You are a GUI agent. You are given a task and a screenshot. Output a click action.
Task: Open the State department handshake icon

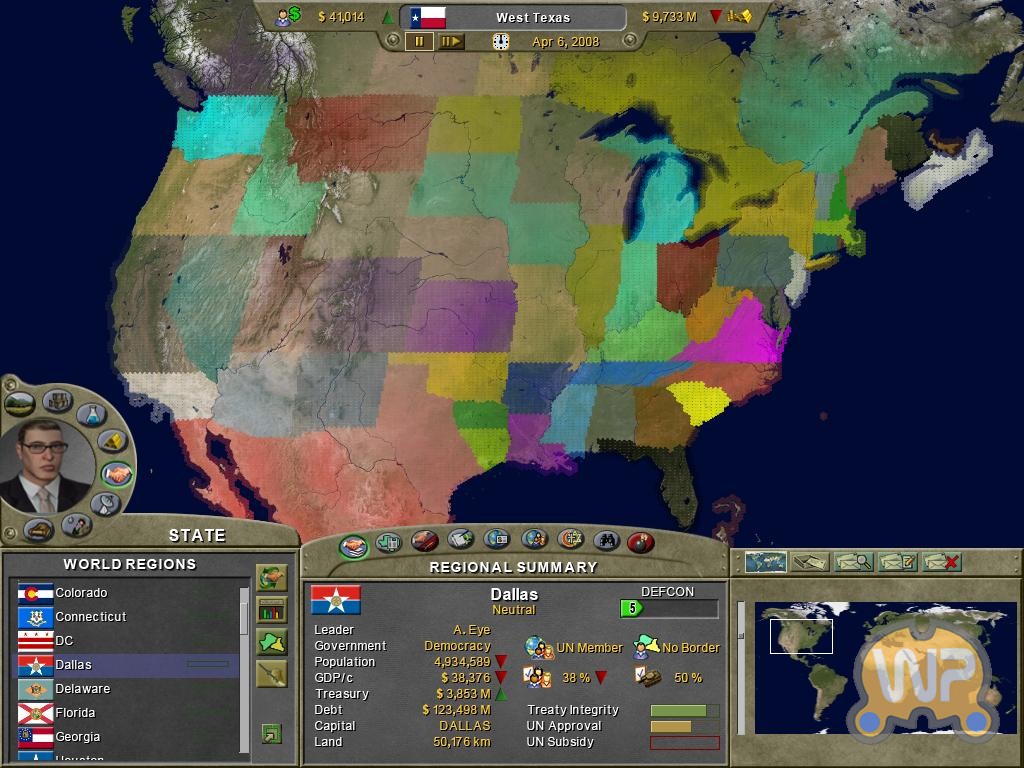(x=117, y=474)
